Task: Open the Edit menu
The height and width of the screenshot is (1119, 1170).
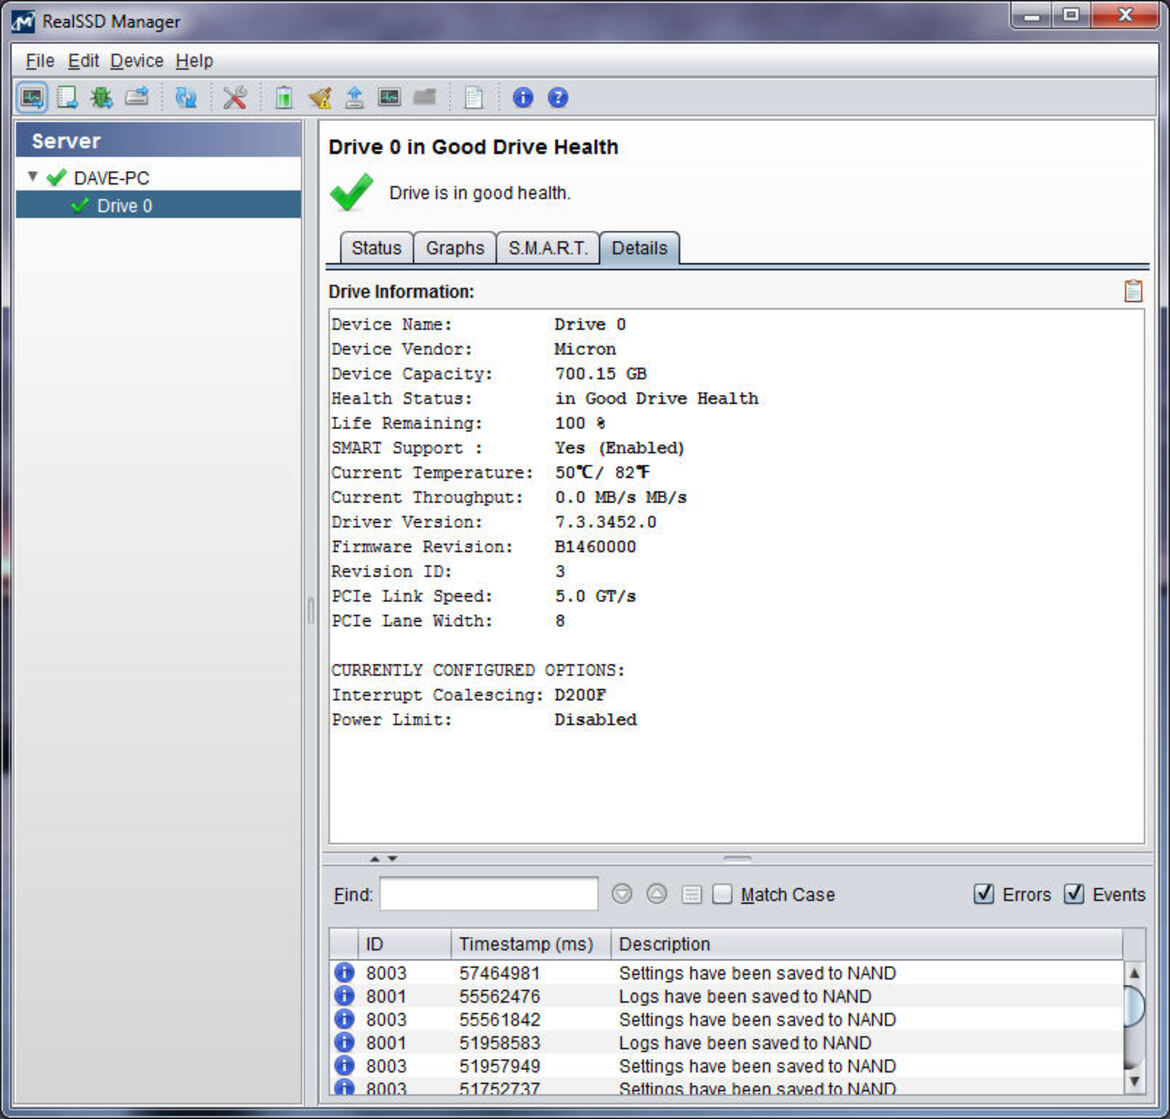Action: pos(83,60)
